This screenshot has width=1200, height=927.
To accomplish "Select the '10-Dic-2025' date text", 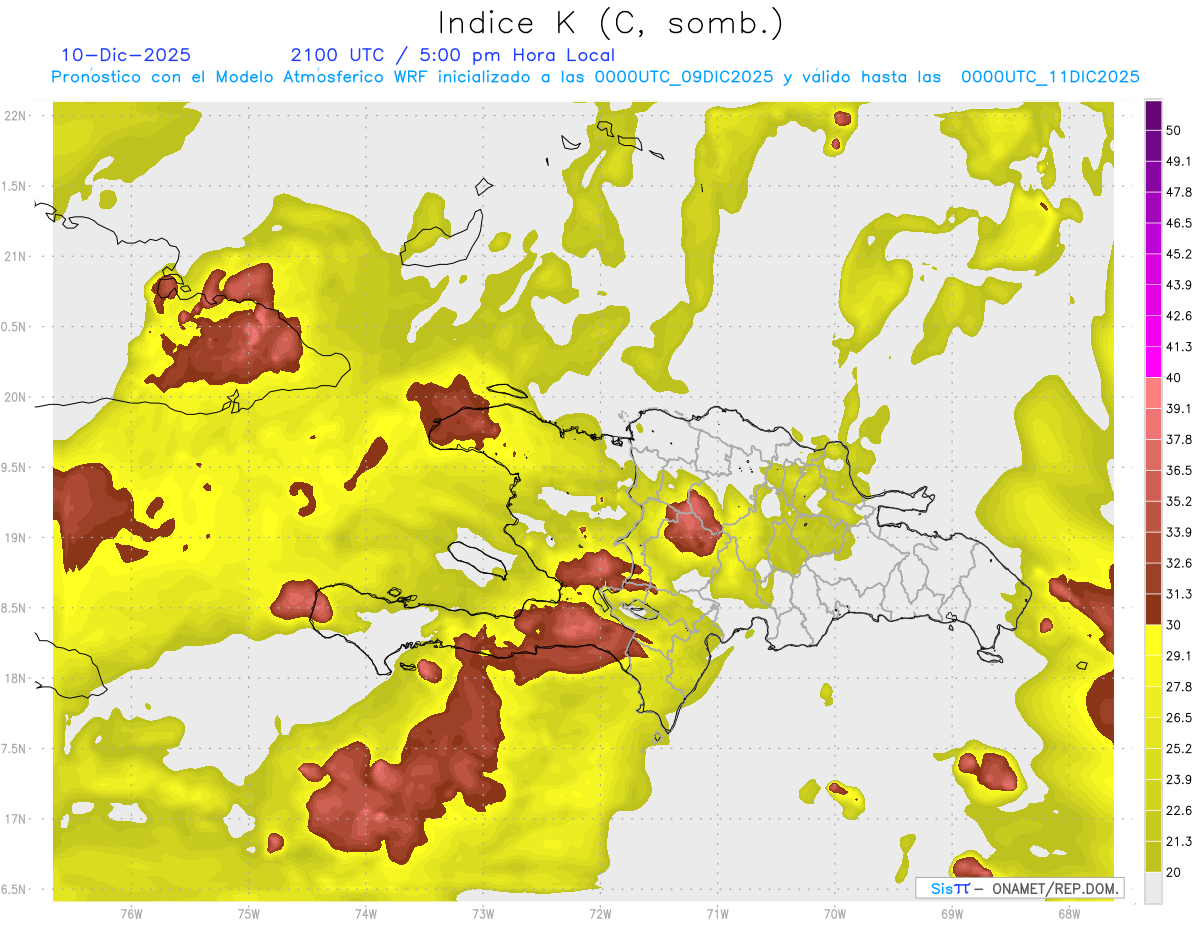I will (x=126, y=55).
